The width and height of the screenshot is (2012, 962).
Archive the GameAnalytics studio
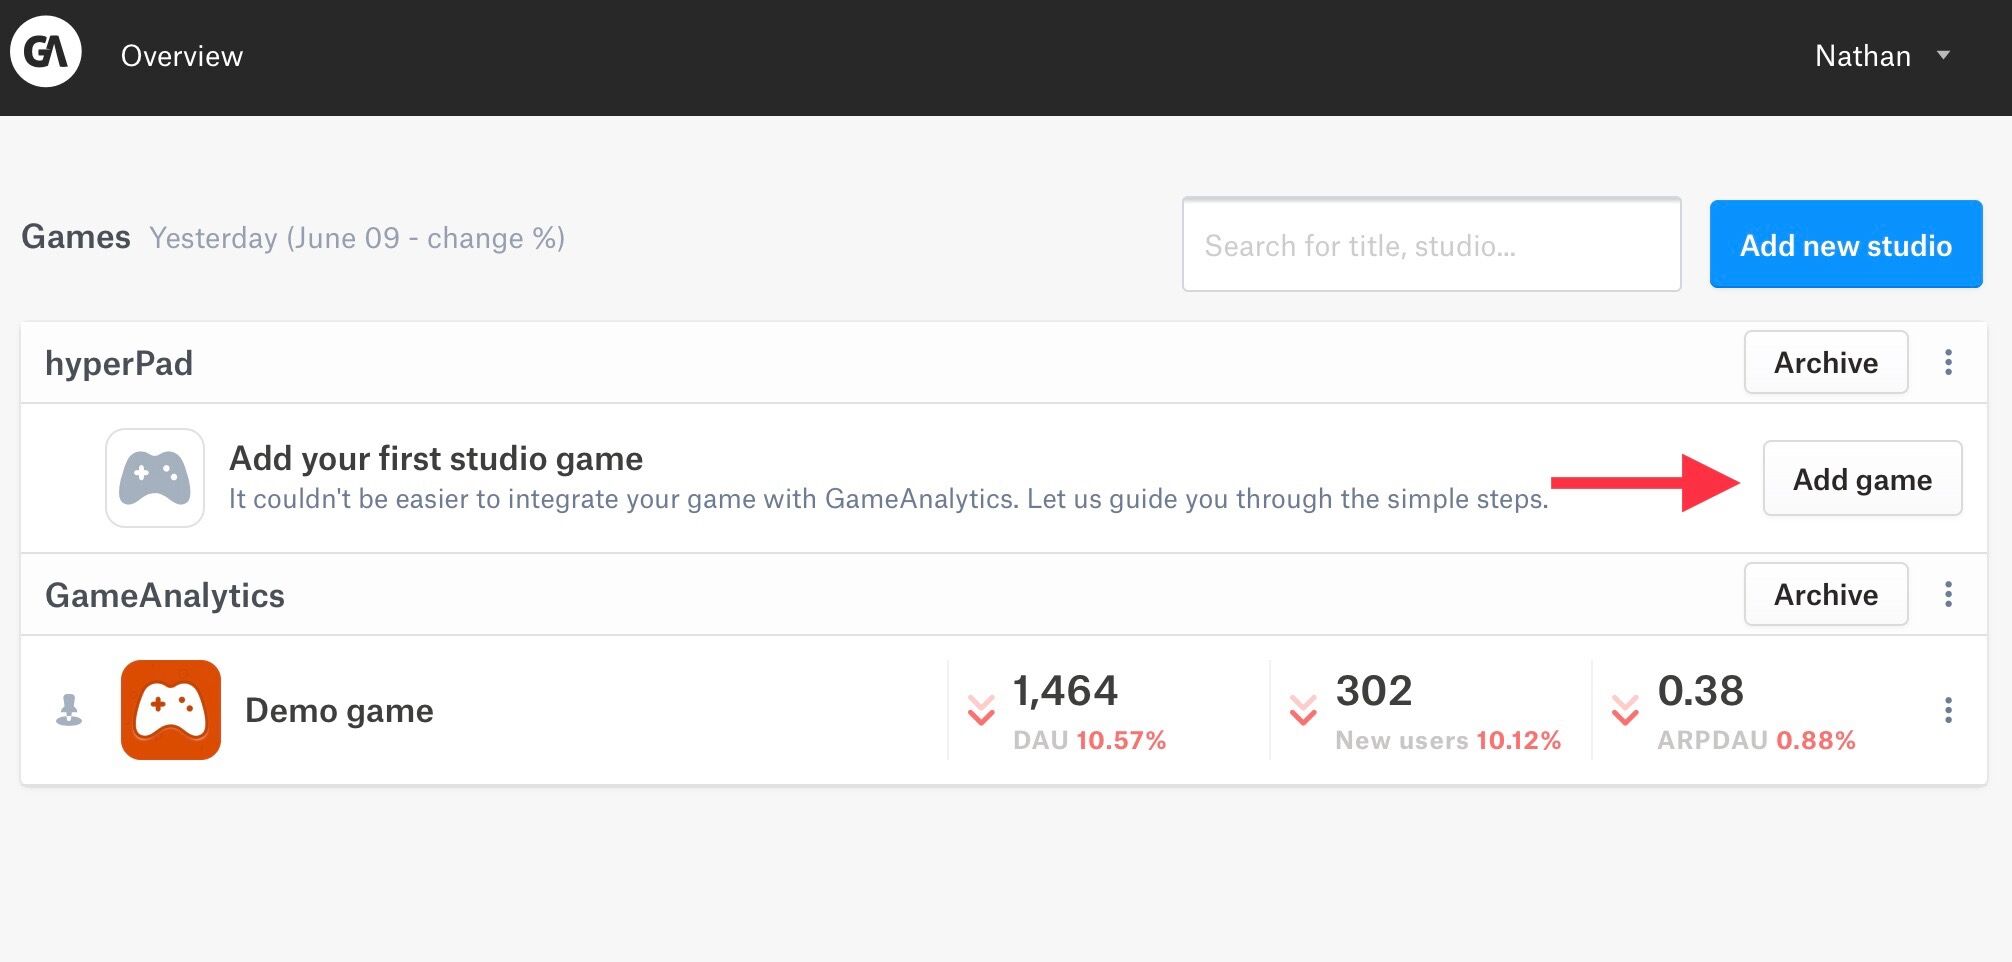(x=1825, y=595)
